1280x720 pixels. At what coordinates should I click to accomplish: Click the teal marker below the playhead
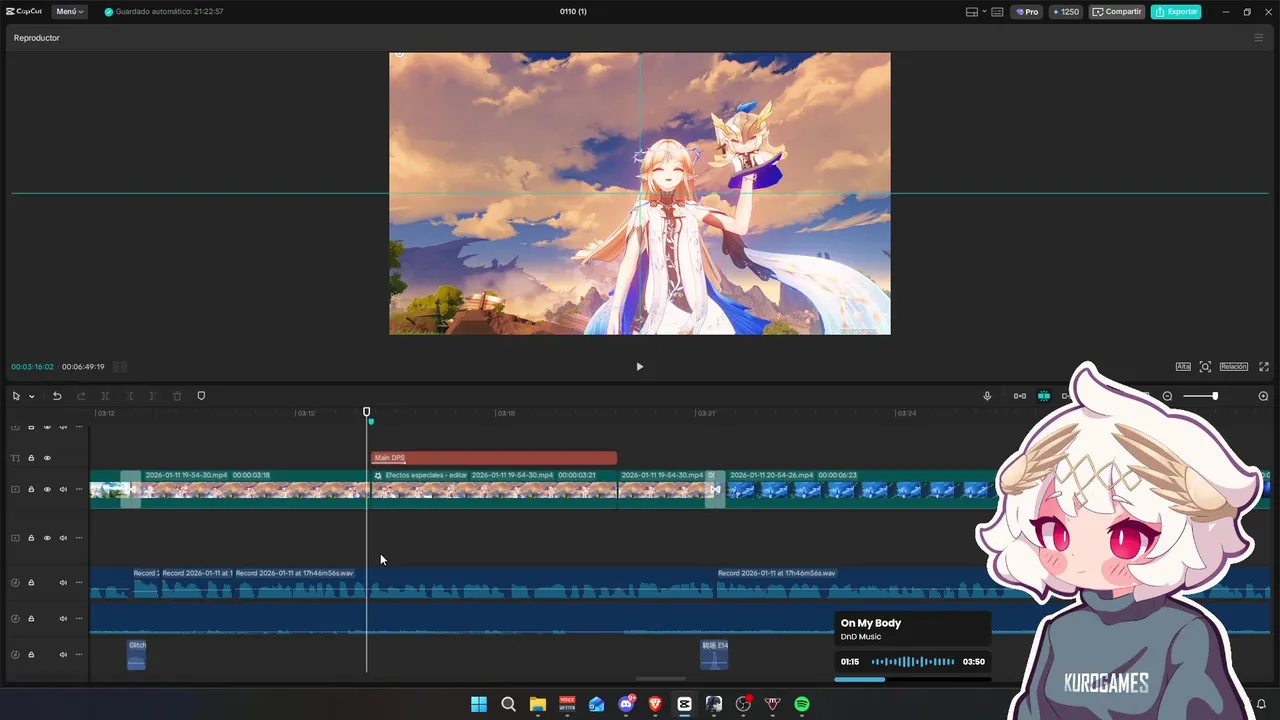371,422
